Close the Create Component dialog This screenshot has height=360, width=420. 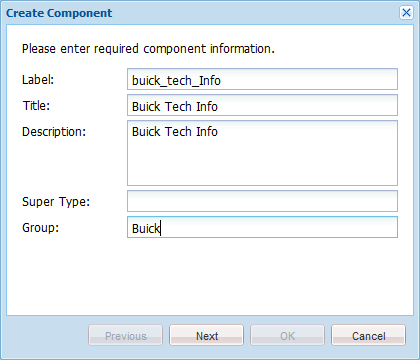tap(406, 13)
